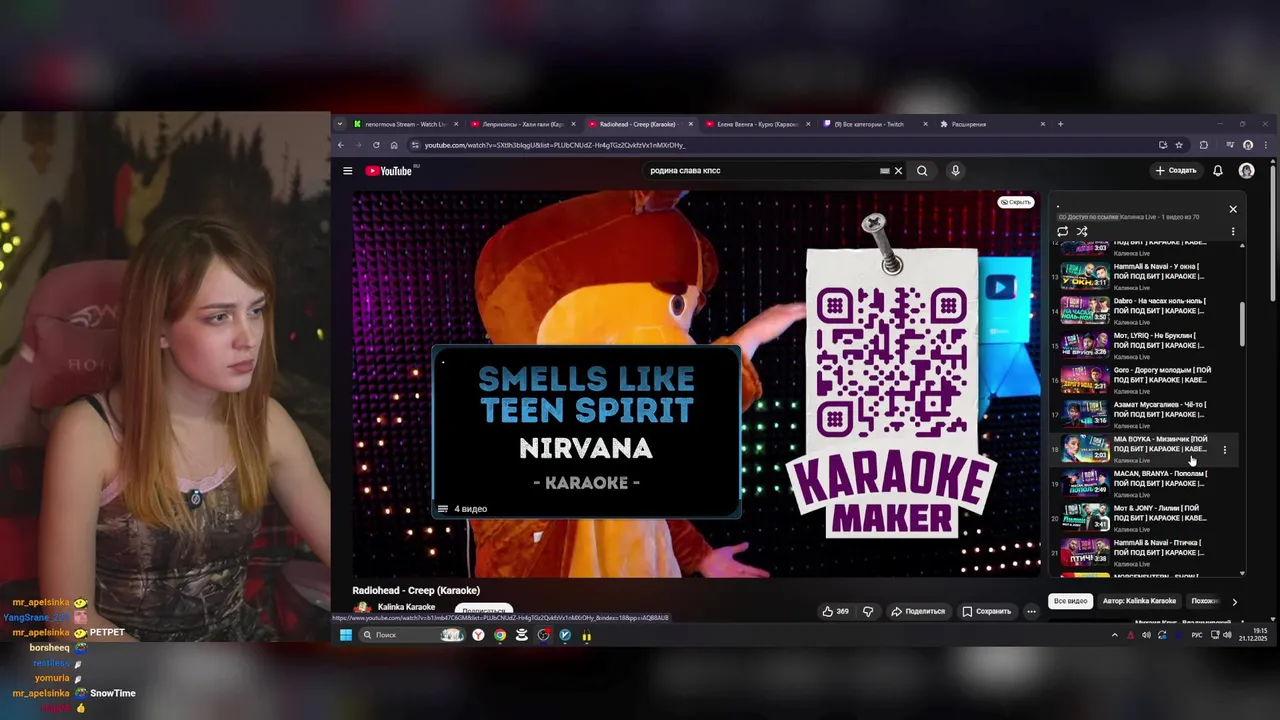Switch to the Radiohead - Creep (Karaoke) tab

tap(639, 124)
